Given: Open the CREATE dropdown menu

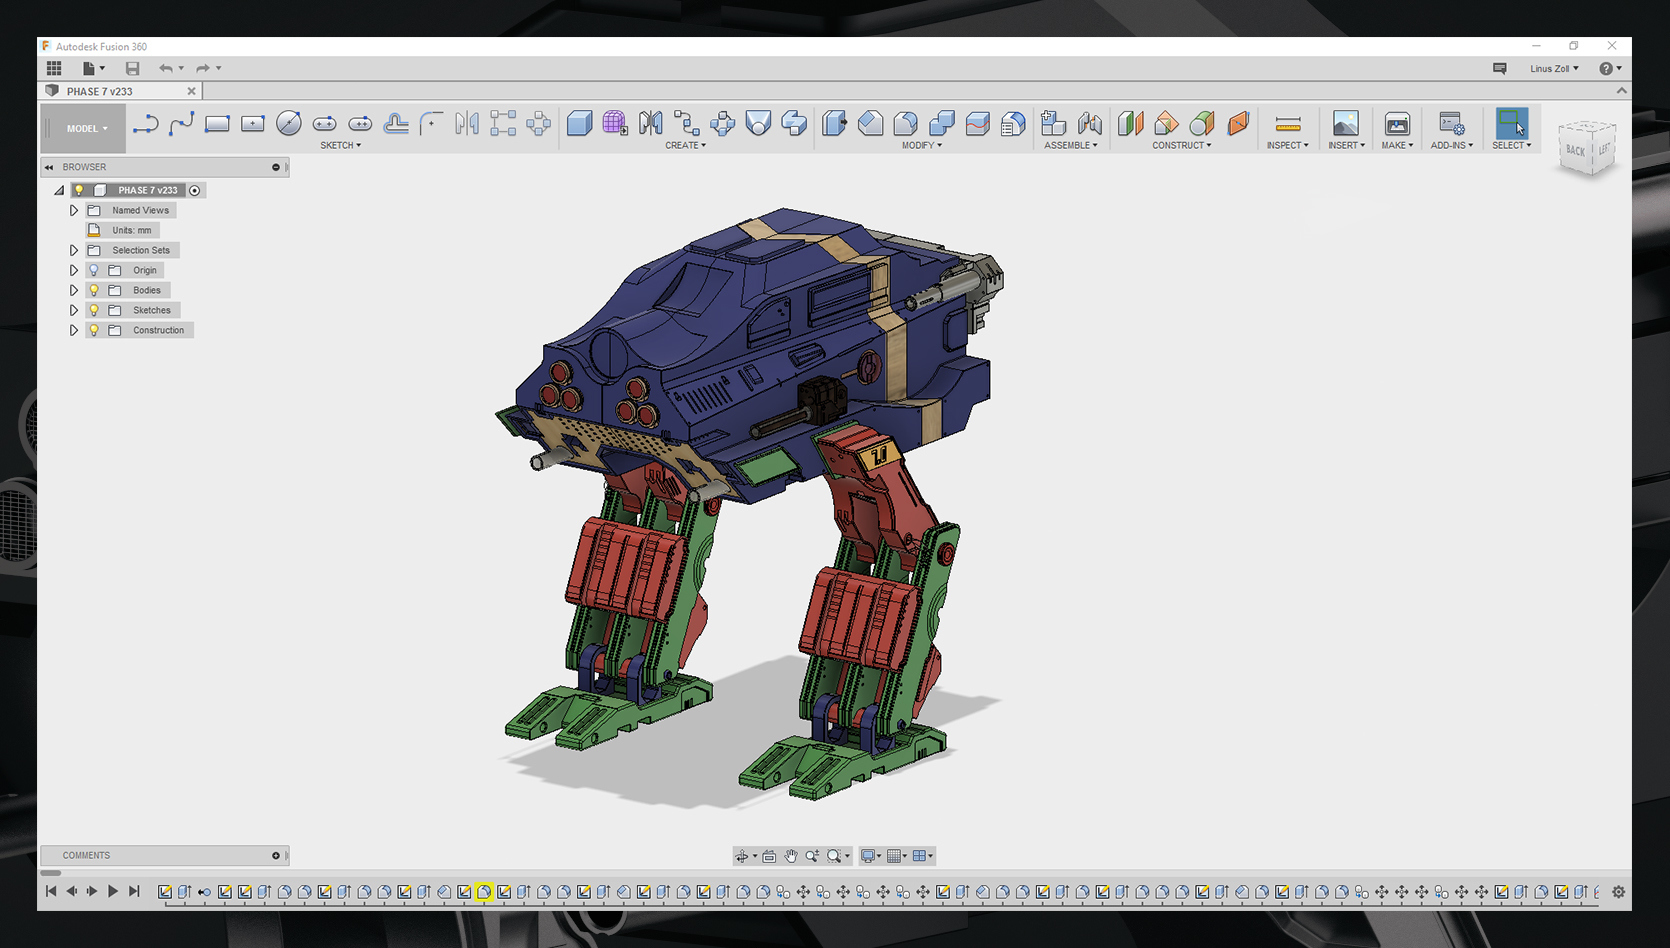Looking at the screenshot, I should pyautogui.click(x=685, y=145).
